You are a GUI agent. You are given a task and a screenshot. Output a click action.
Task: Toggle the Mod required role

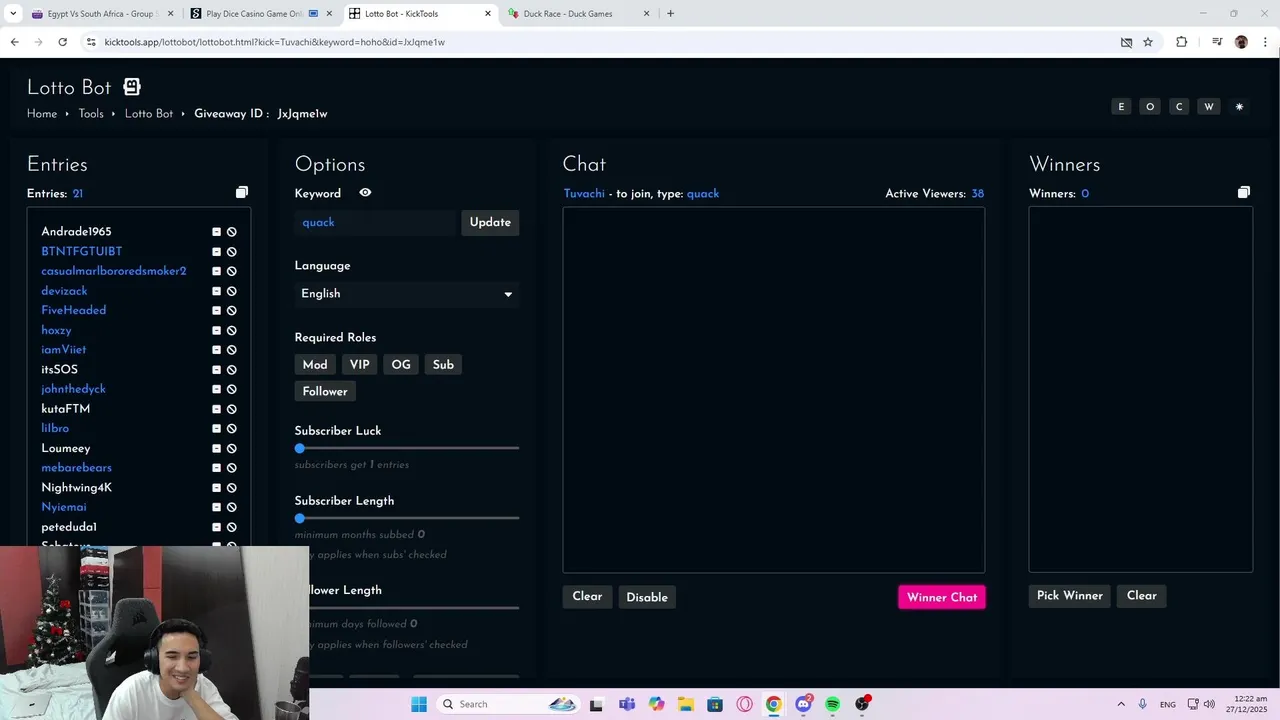315,365
